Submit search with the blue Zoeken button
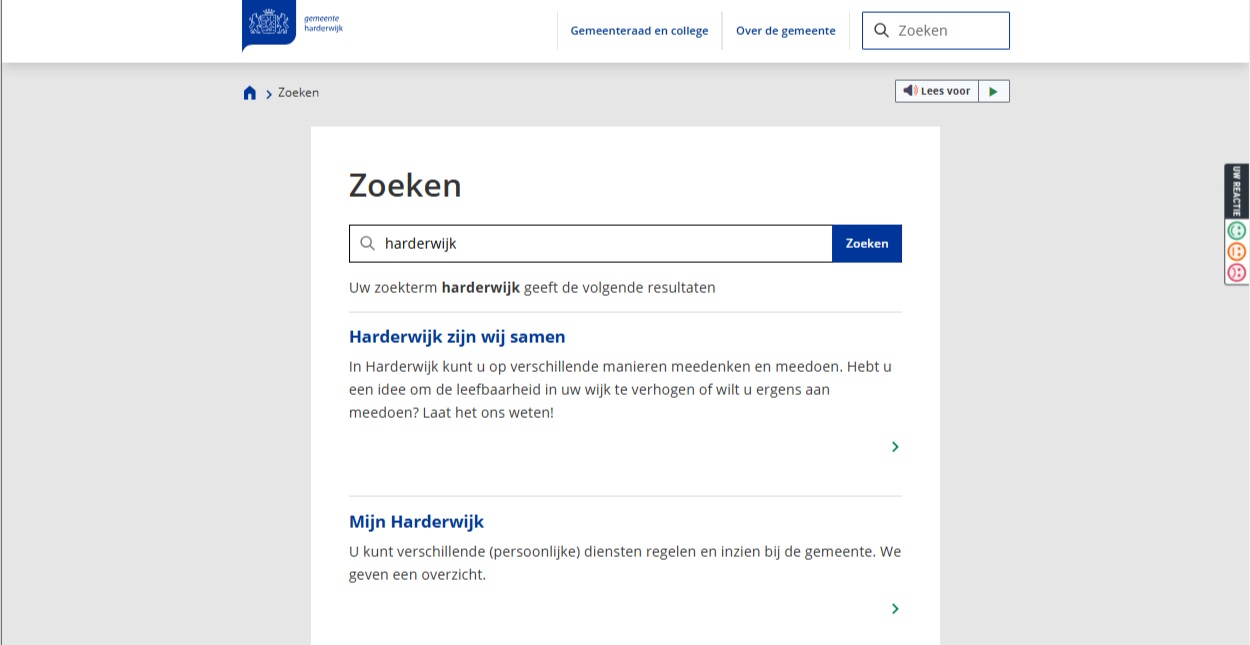 pyautogui.click(x=867, y=244)
